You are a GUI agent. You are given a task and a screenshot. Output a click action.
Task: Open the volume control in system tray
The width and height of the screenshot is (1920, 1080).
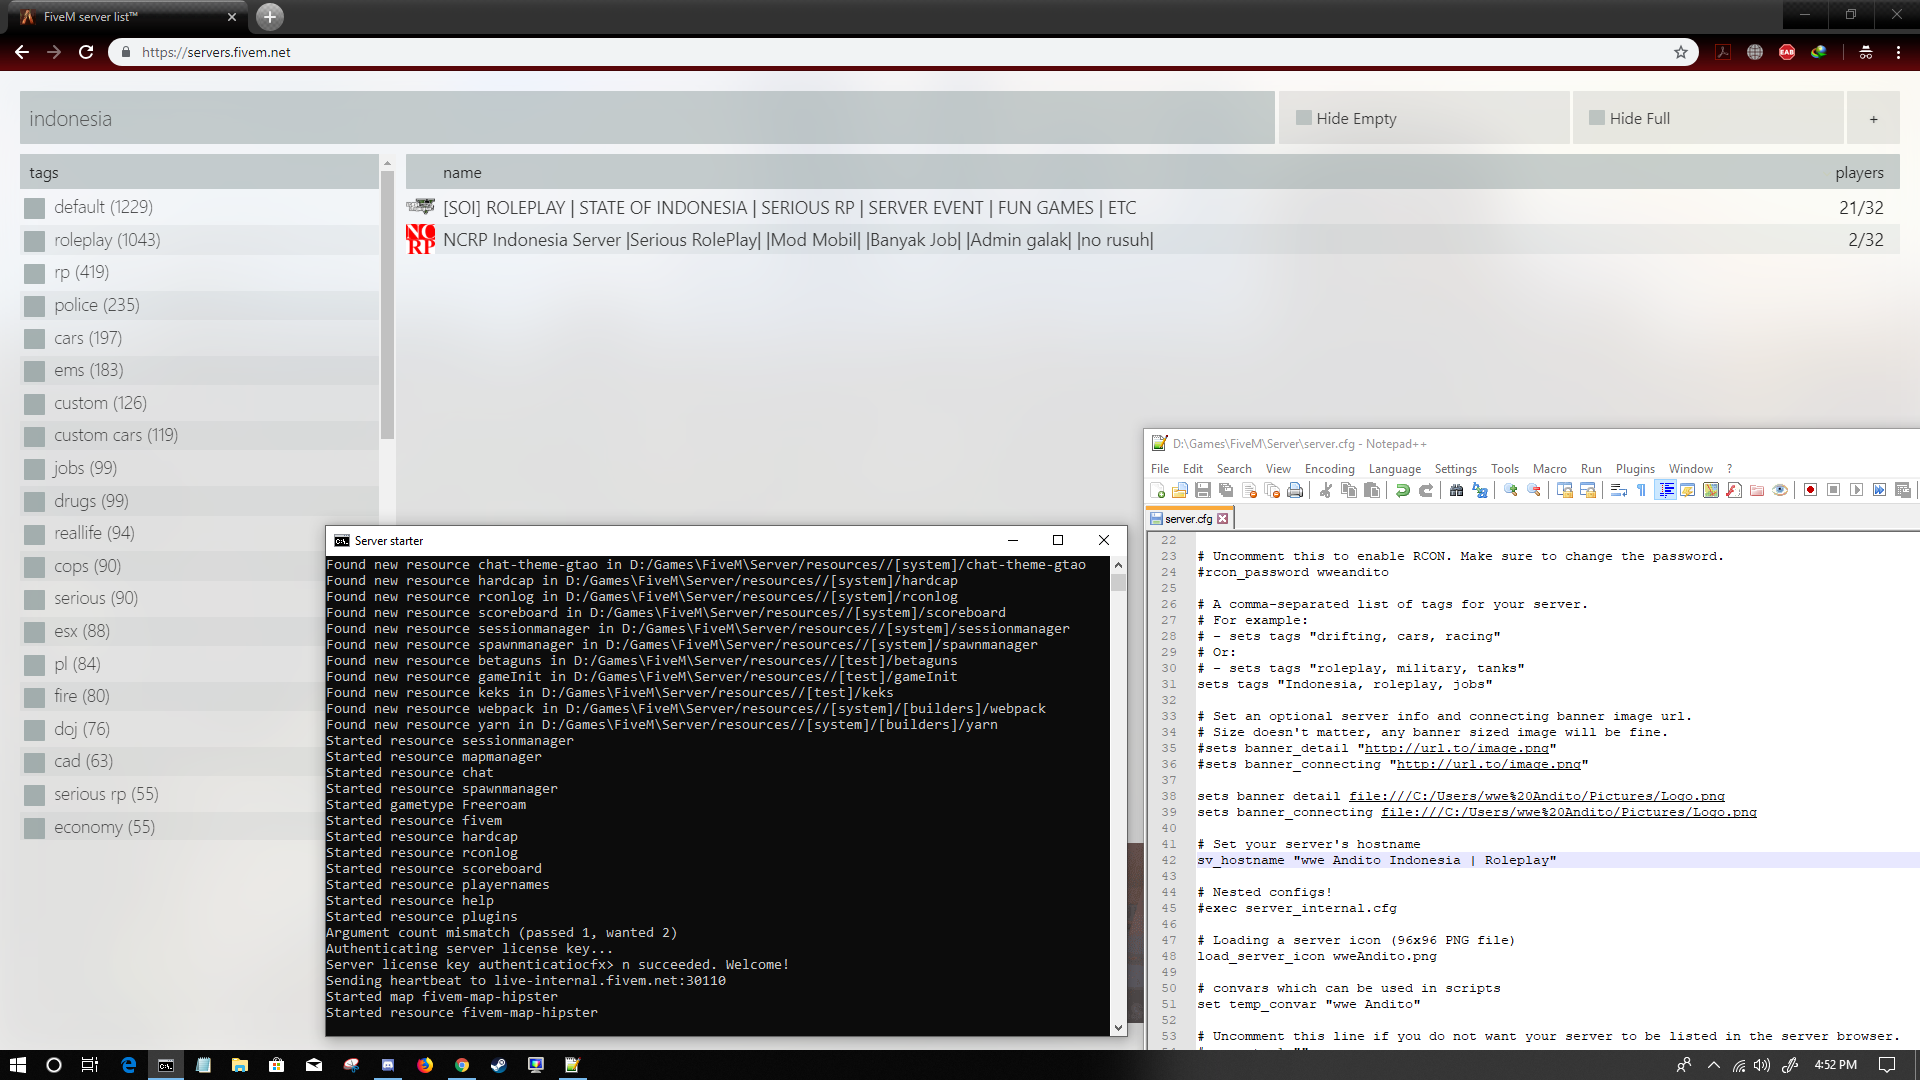(1762, 1065)
